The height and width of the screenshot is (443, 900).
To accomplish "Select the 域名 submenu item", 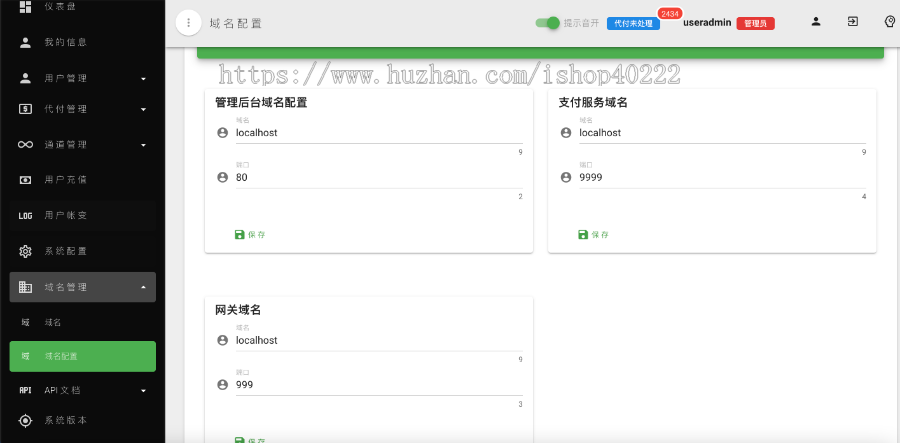I will pos(53,323).
